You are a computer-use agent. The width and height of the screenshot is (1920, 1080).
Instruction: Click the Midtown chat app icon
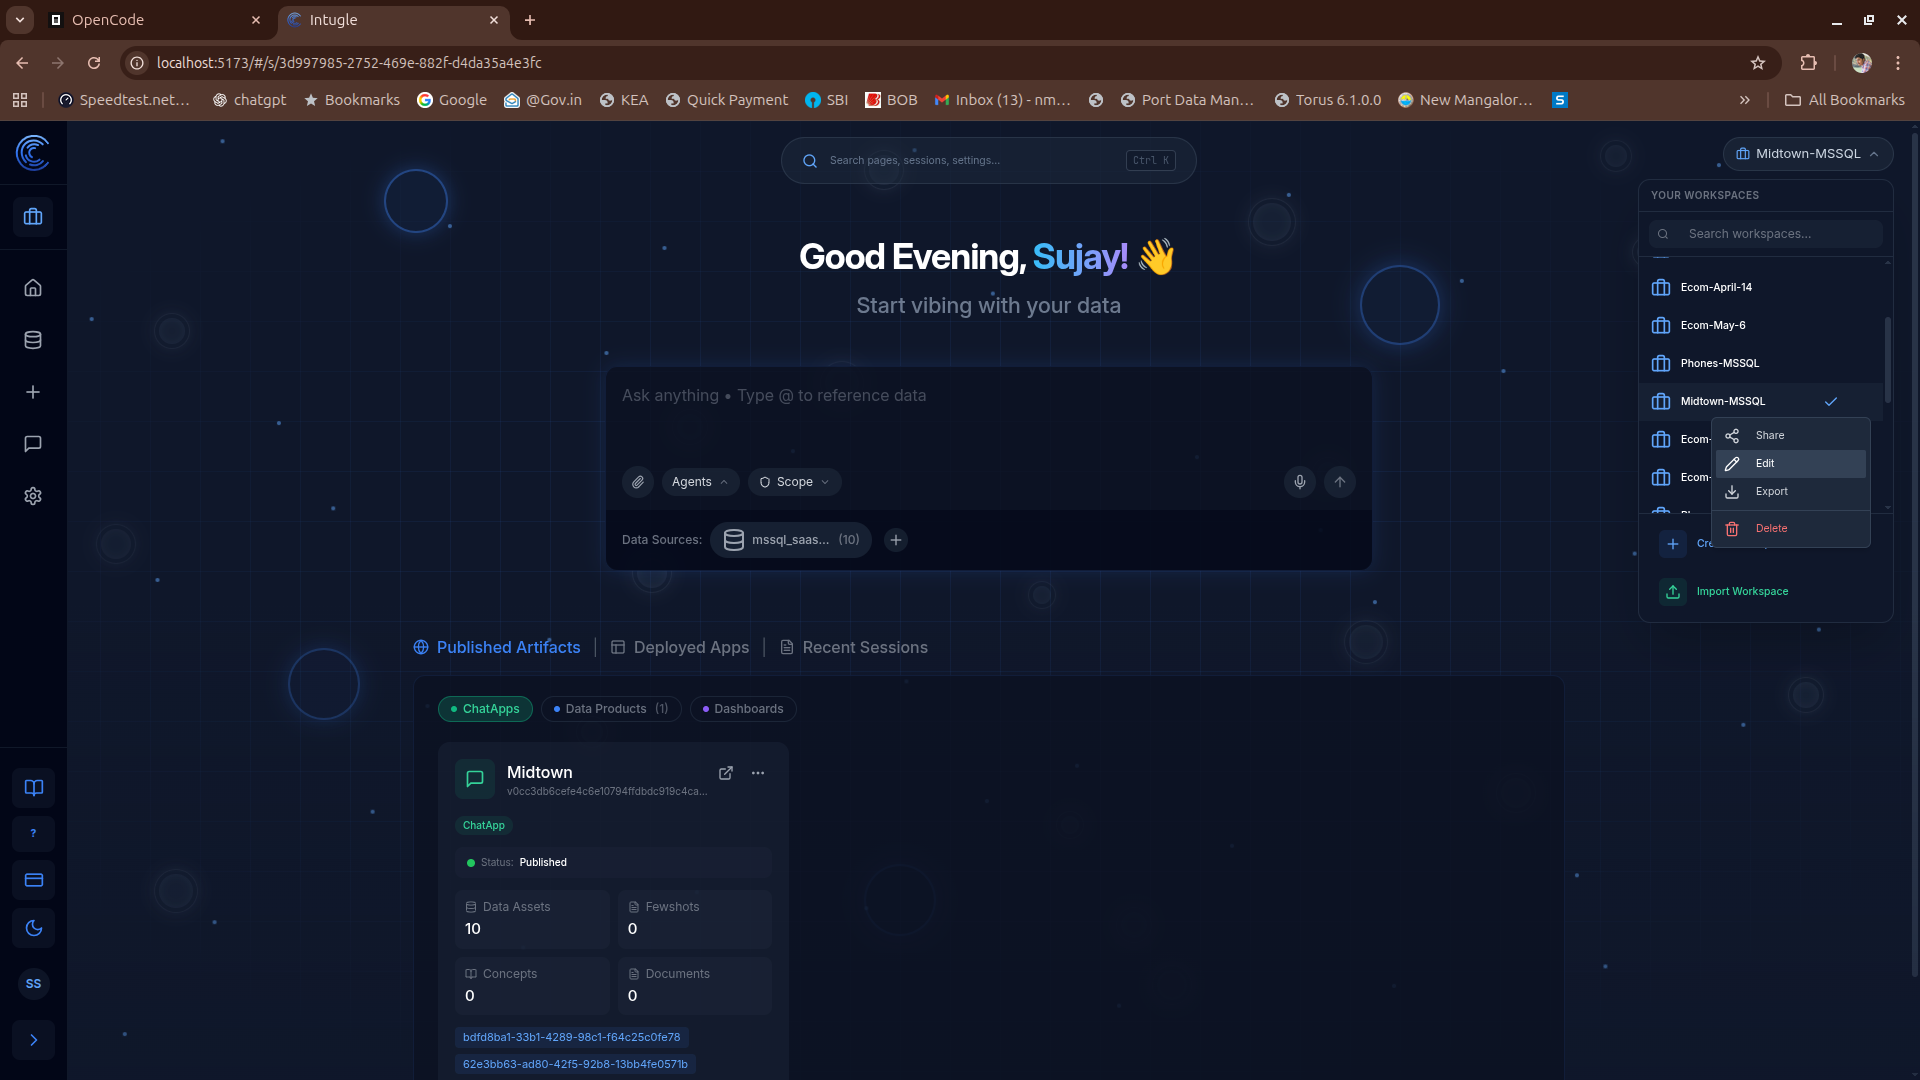point(475,779)
